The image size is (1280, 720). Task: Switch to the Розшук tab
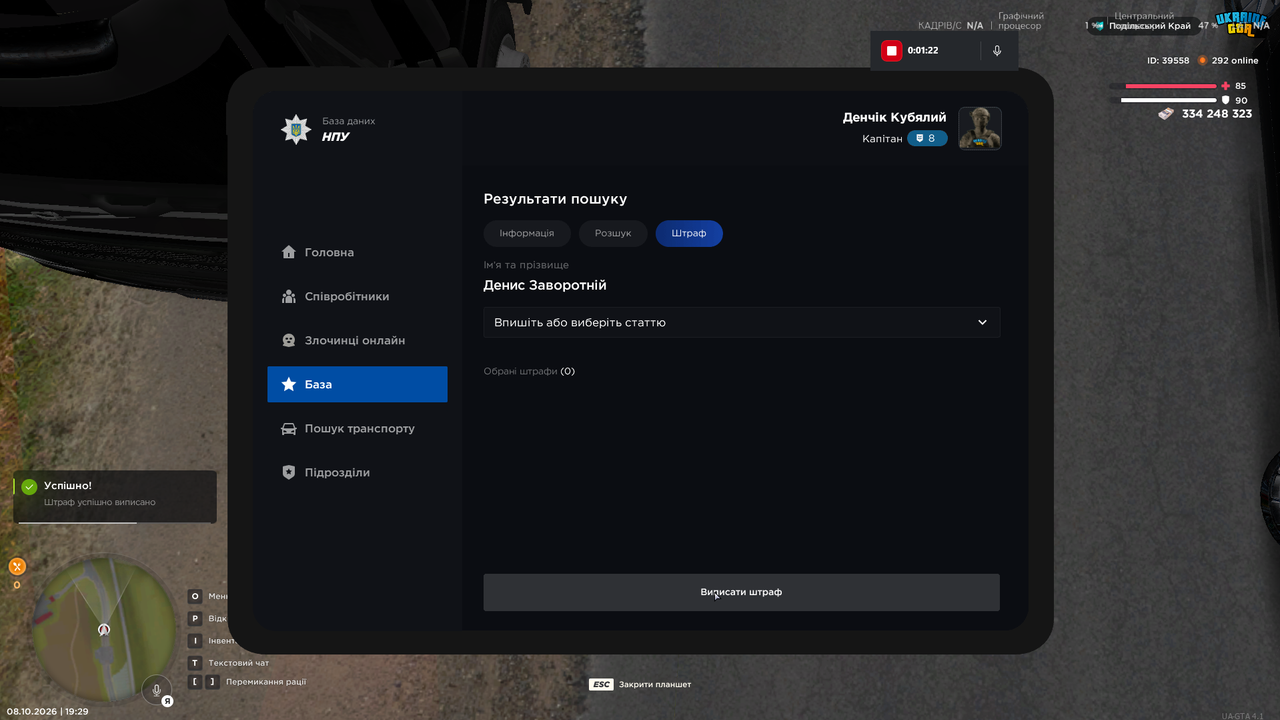tap(613, 233)
